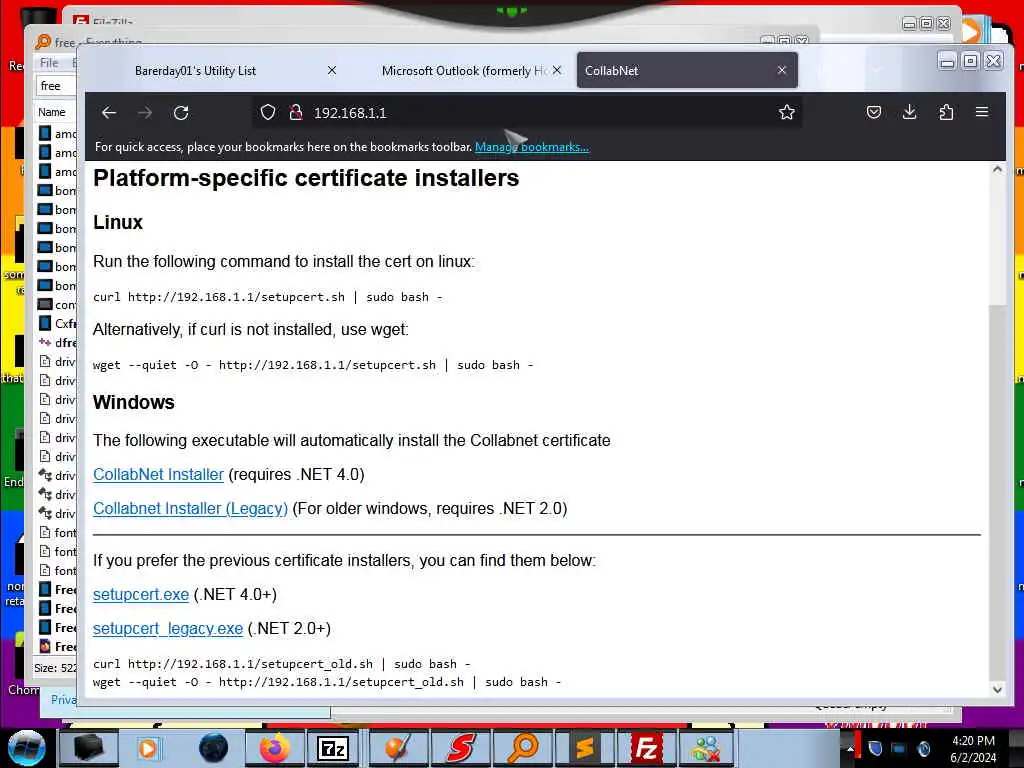Screen dimensions: 1024x768
Task: Open the orange ball taskbar icon
Action: pos(398,748)
